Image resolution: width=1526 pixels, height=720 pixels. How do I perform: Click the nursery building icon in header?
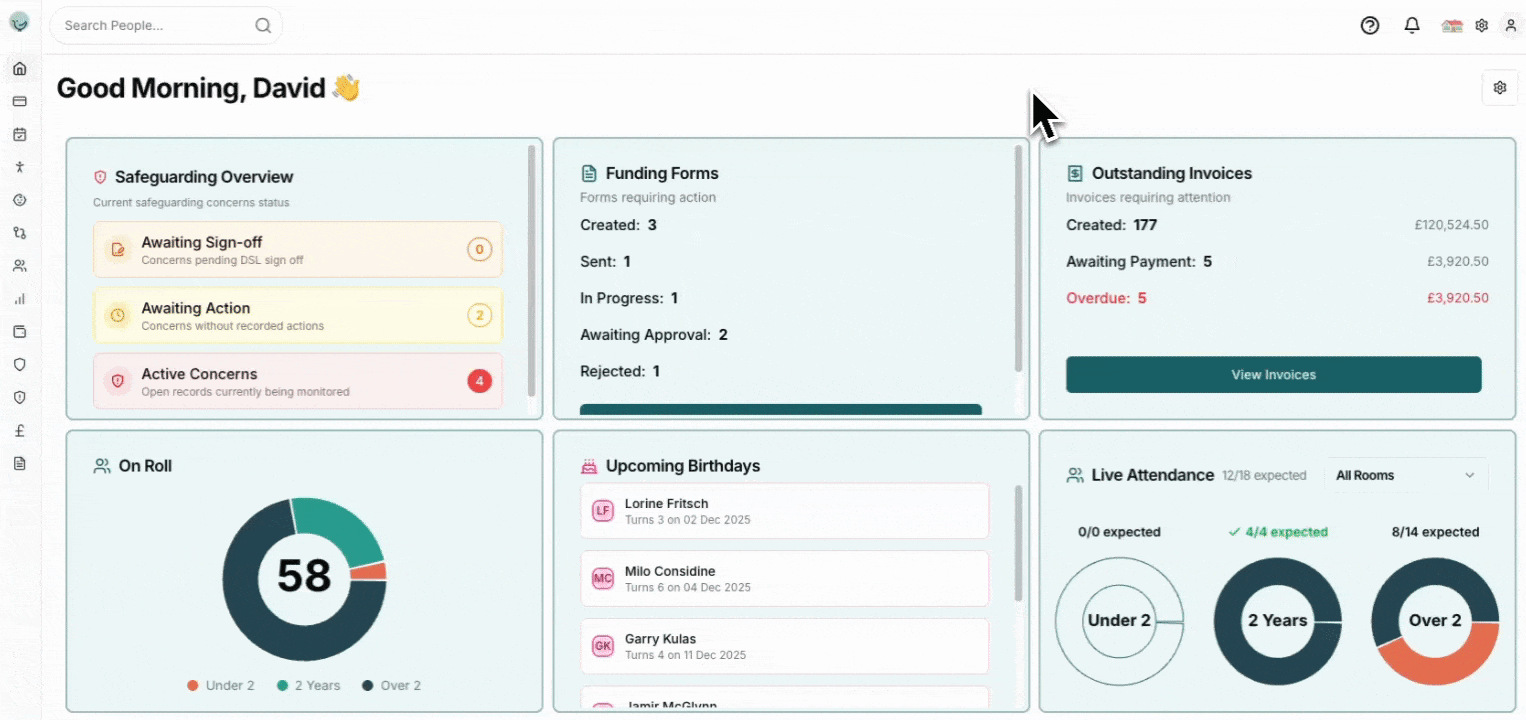pyautogui.click(x=1452, y=26)
